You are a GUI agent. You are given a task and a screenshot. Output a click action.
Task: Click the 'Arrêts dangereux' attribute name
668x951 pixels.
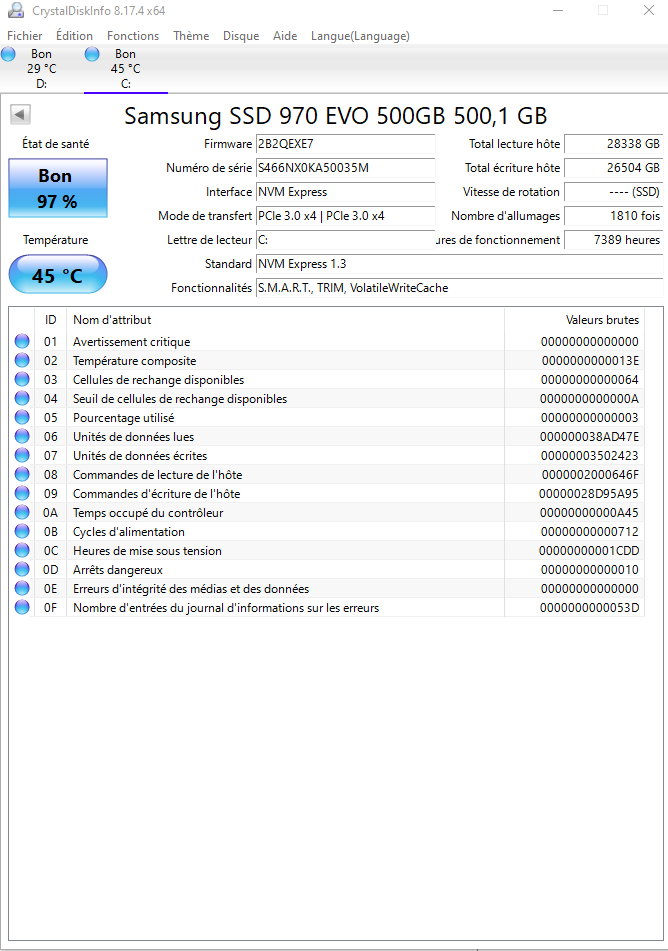[118, 570]
